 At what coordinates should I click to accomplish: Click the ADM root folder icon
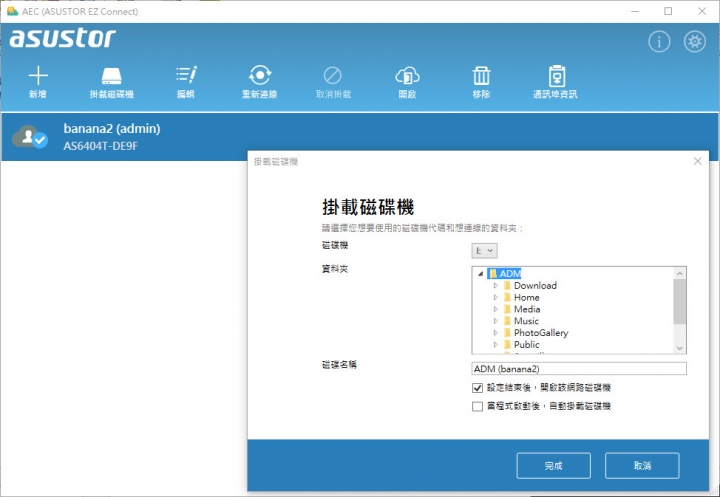pos(493,274)
